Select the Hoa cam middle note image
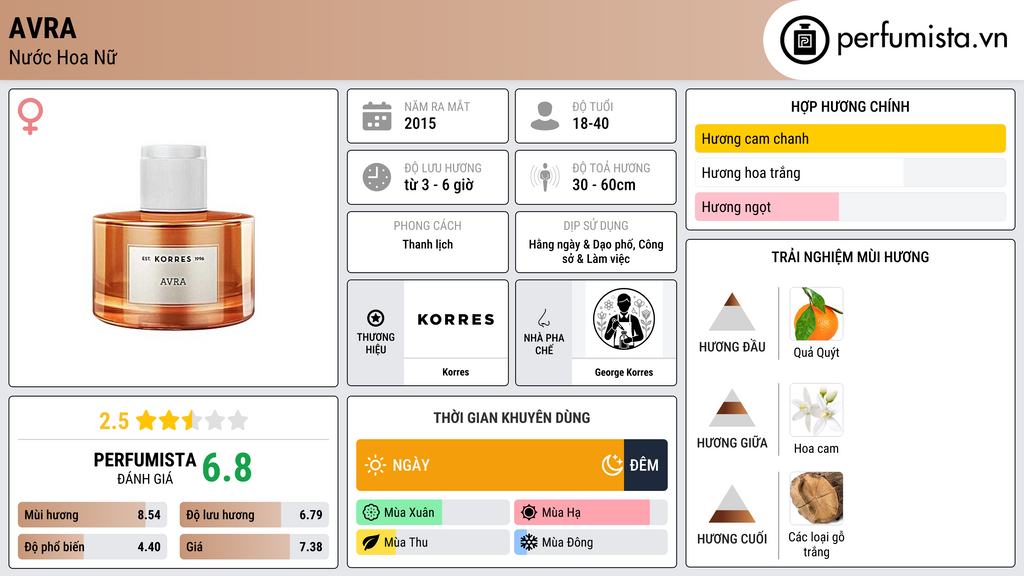Screen dimensions: 1024x576 tap(816, 410)
